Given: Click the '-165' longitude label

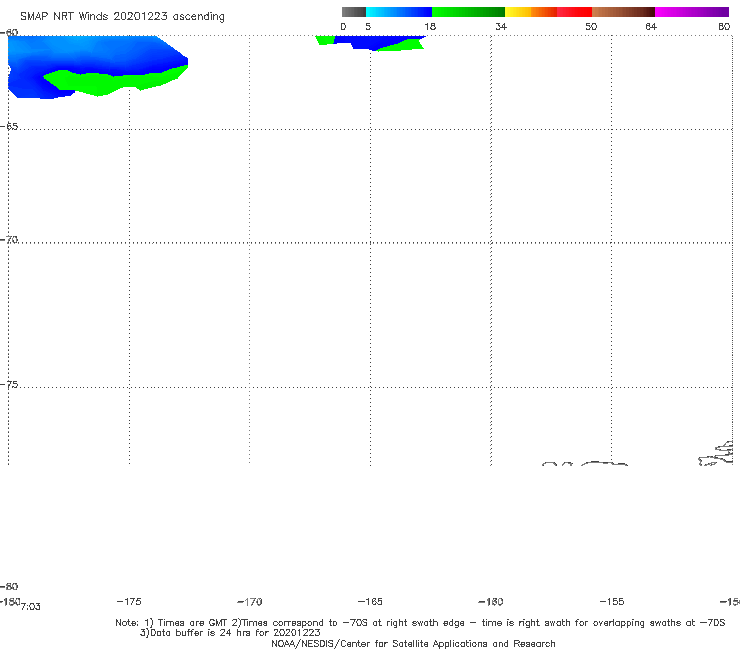Looking at the screenshot, I should coord(370,601).
